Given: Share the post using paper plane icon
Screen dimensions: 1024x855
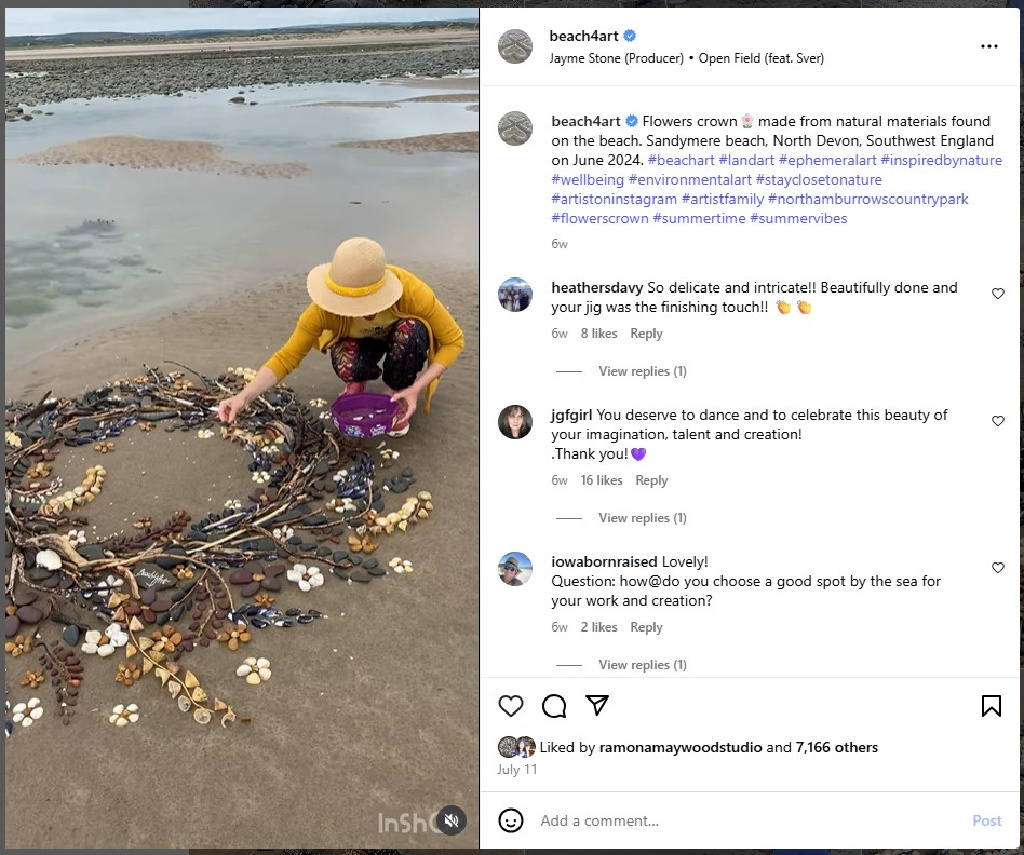Looking at the screenshot, I should click(597, 705).
